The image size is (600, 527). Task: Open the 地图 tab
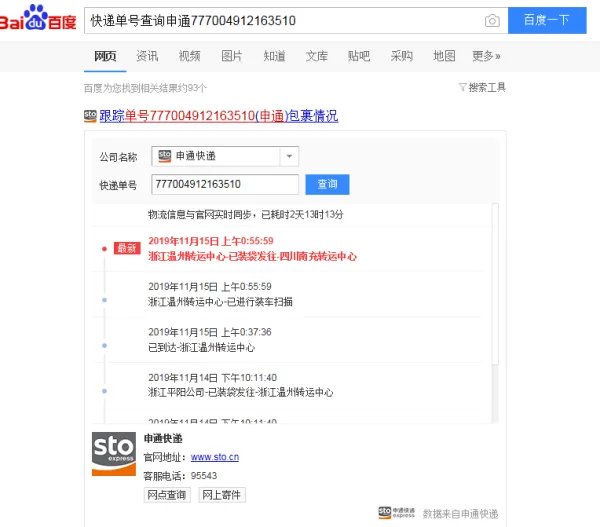[x=444, y=56]
